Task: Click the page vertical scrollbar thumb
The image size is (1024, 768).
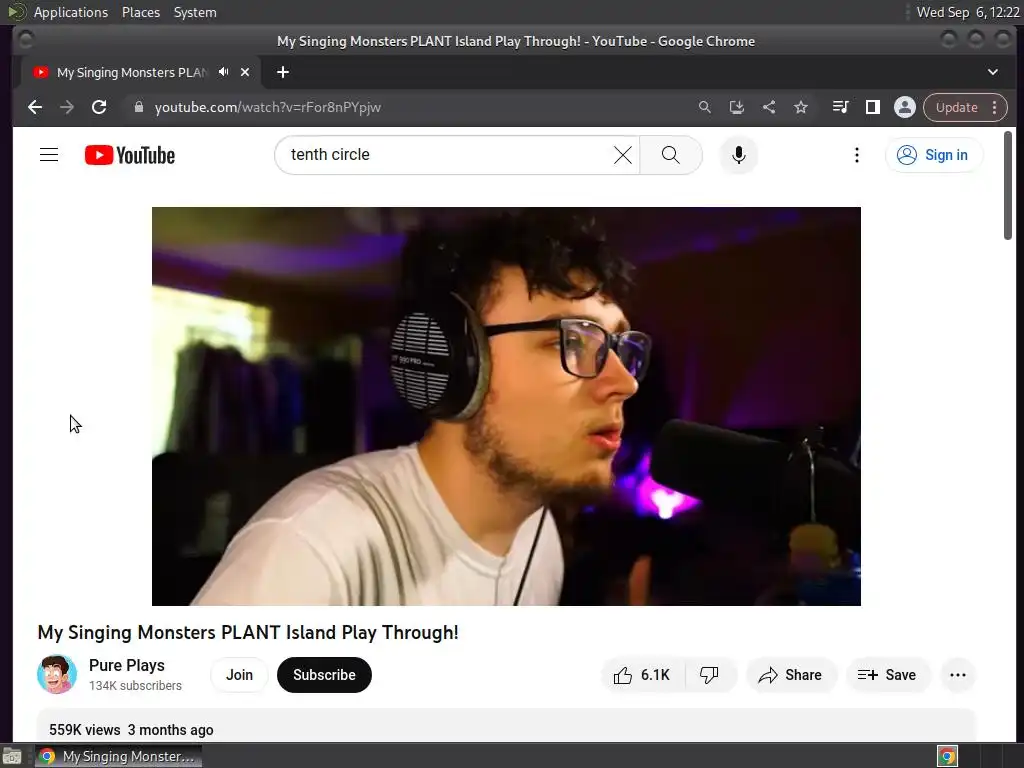Action: (x=1008, y=185)
